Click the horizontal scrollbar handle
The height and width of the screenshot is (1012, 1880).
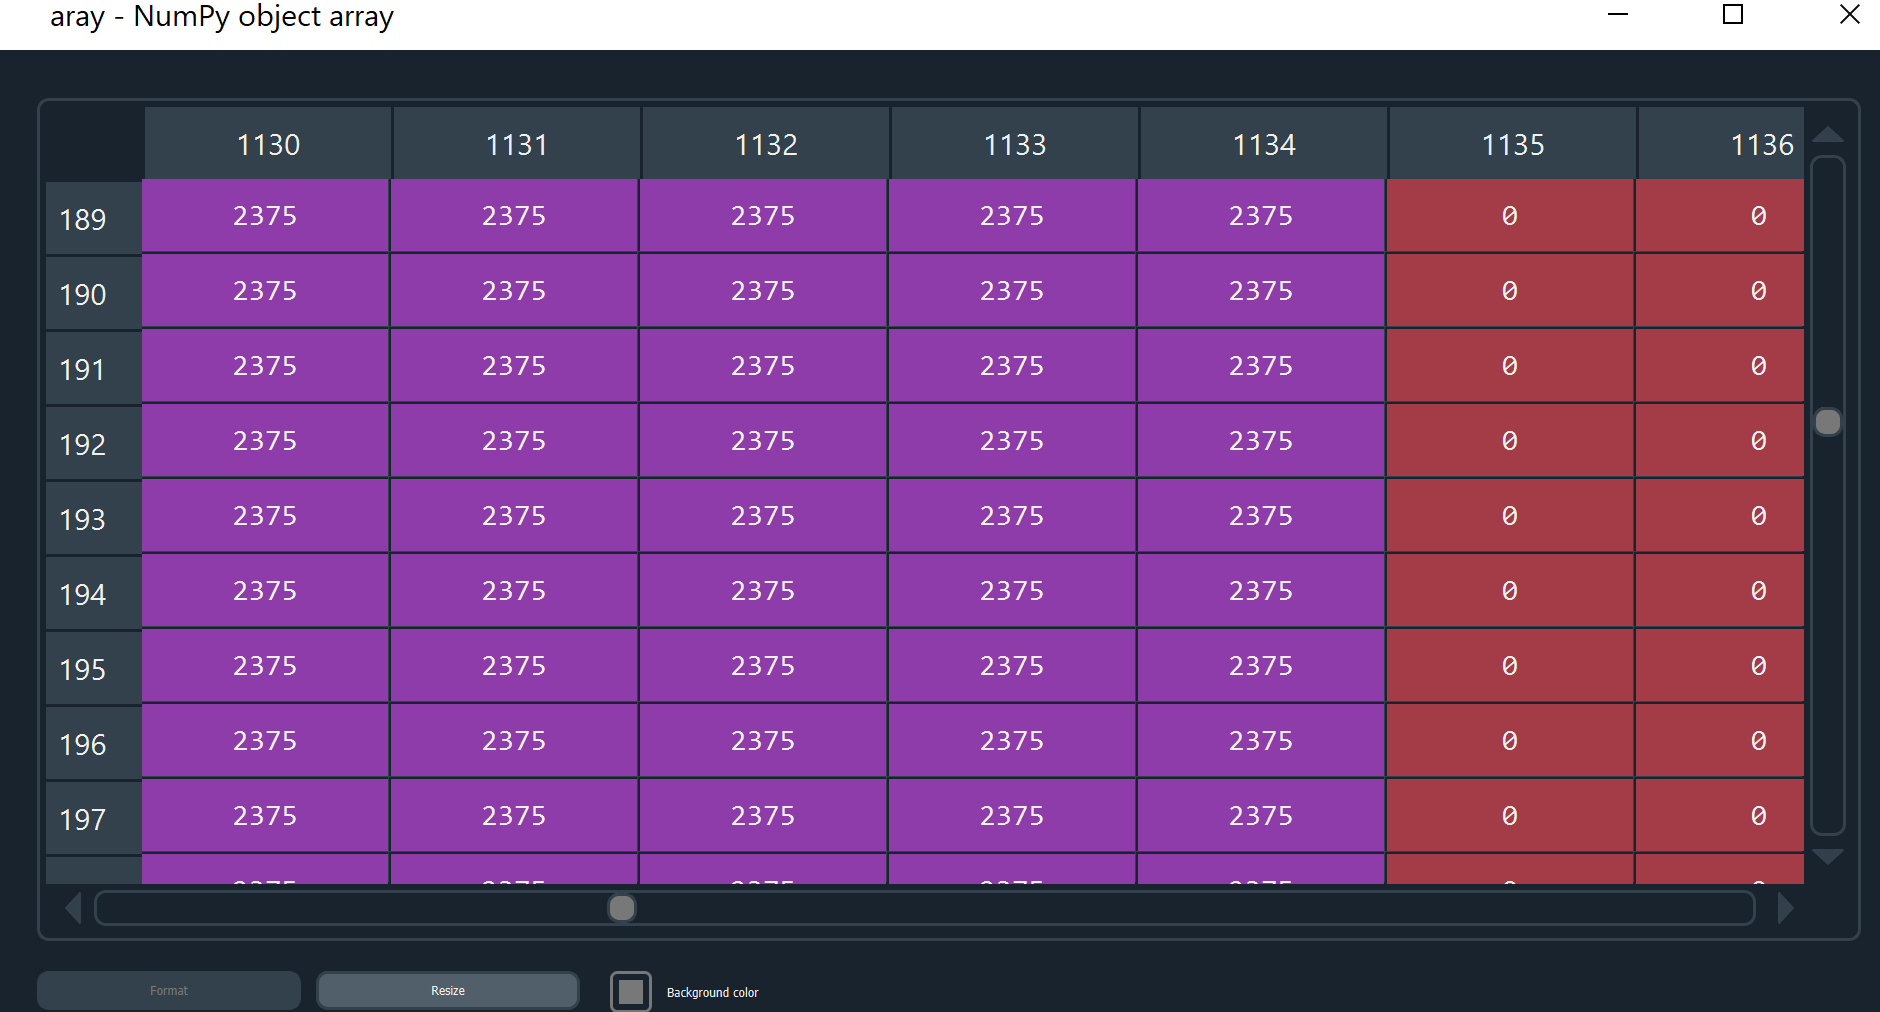point(622,908)
